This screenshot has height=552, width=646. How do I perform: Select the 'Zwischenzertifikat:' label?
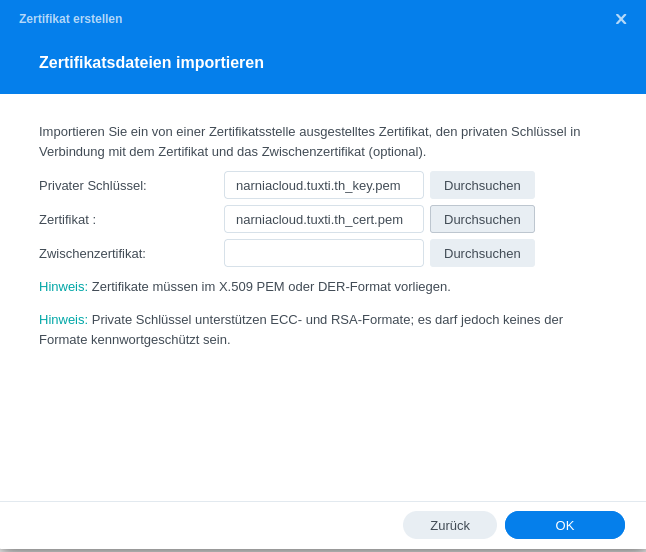pos(93,253)
